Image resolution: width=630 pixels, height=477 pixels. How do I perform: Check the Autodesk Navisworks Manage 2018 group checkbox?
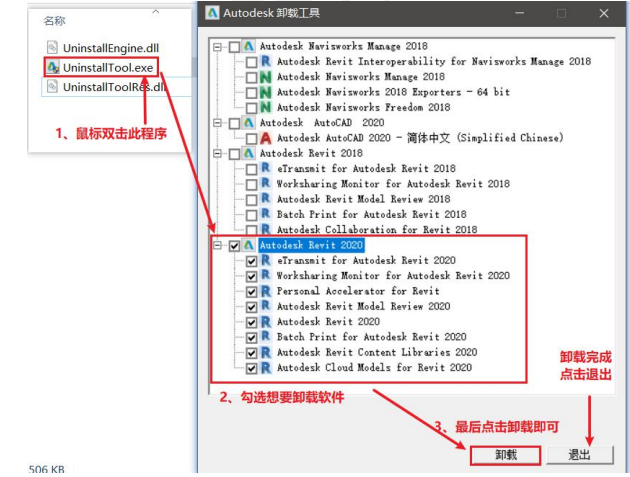[234, 47]
